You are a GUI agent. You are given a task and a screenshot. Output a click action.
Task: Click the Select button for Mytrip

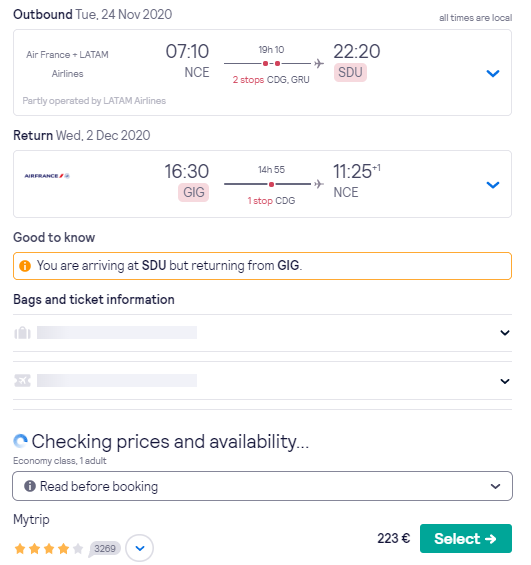pos(465,538)
